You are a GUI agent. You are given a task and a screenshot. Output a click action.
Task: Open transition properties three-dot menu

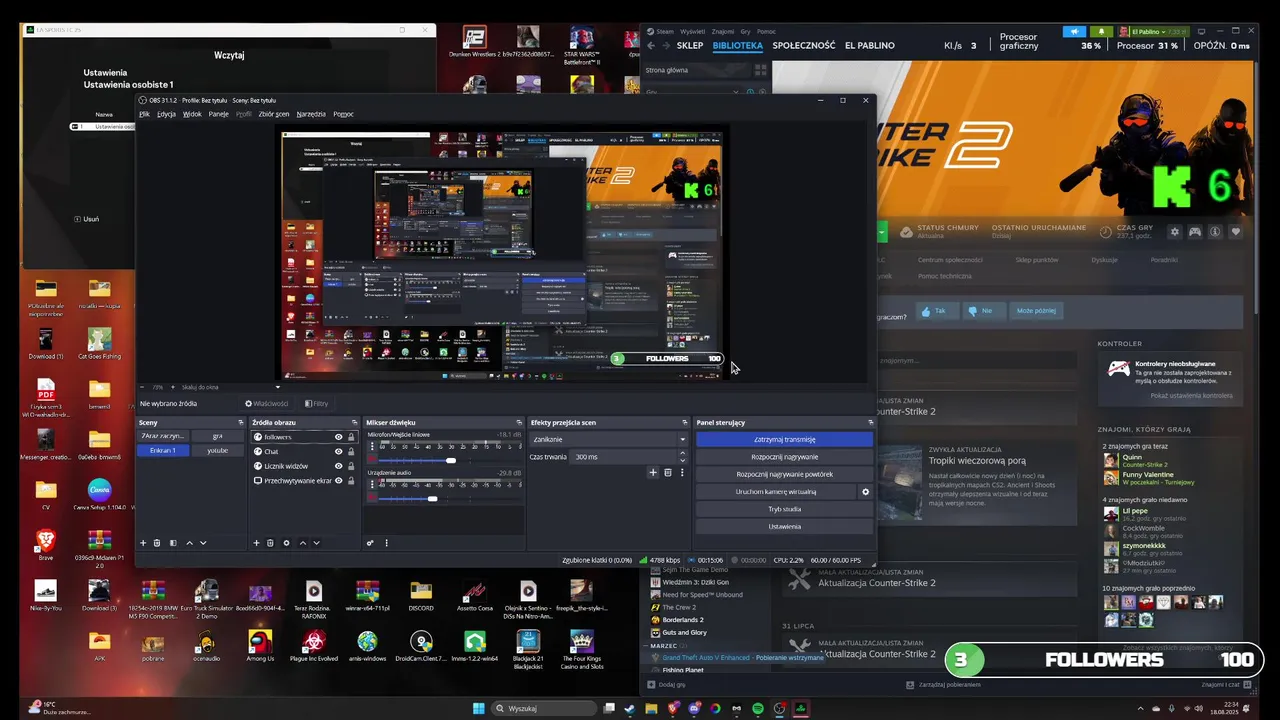coord(682,473)
